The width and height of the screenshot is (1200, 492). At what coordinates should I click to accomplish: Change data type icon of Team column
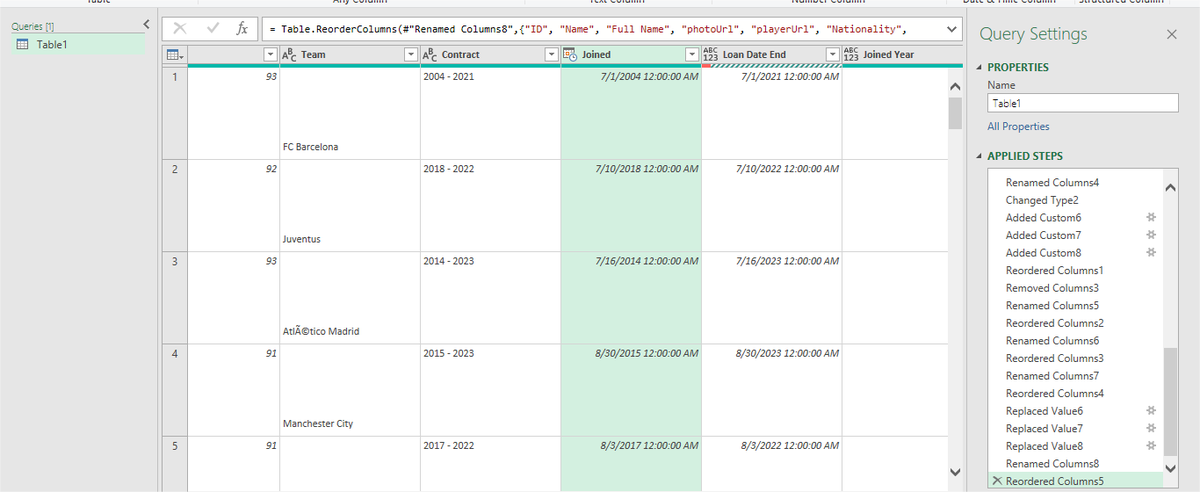tap(290, 55)
